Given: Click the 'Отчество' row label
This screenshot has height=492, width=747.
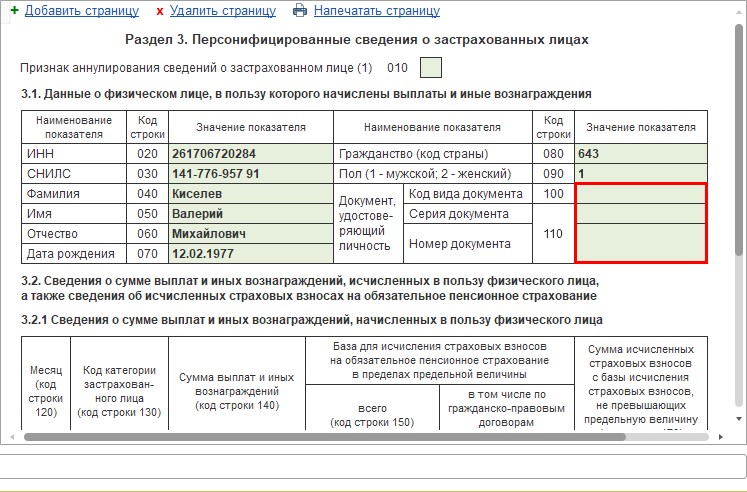Looking at the screenshot, I should pyautogui.click(x=52, y=234).
